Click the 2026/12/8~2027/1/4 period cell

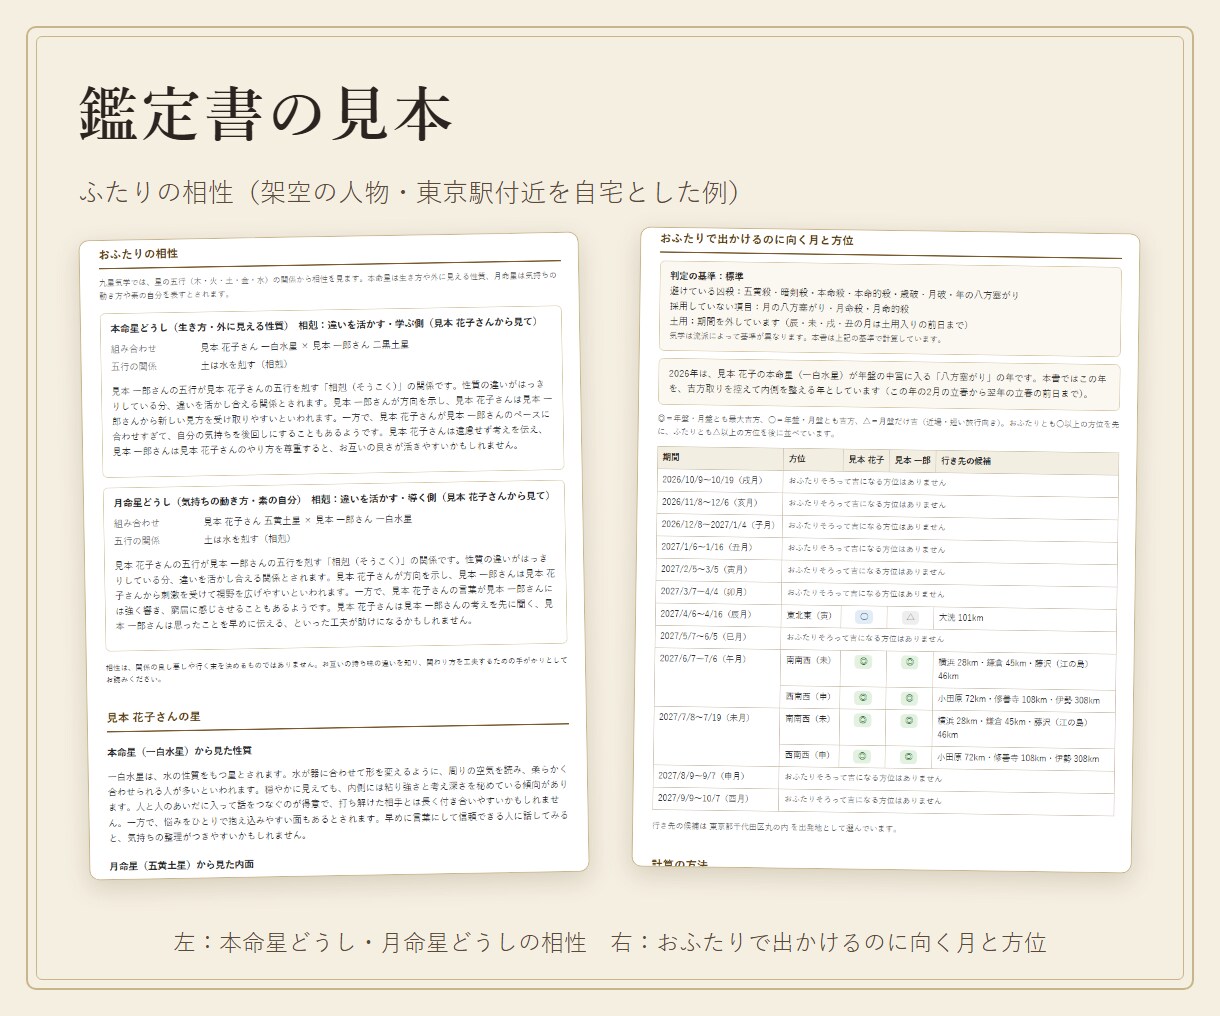[718, 524]
